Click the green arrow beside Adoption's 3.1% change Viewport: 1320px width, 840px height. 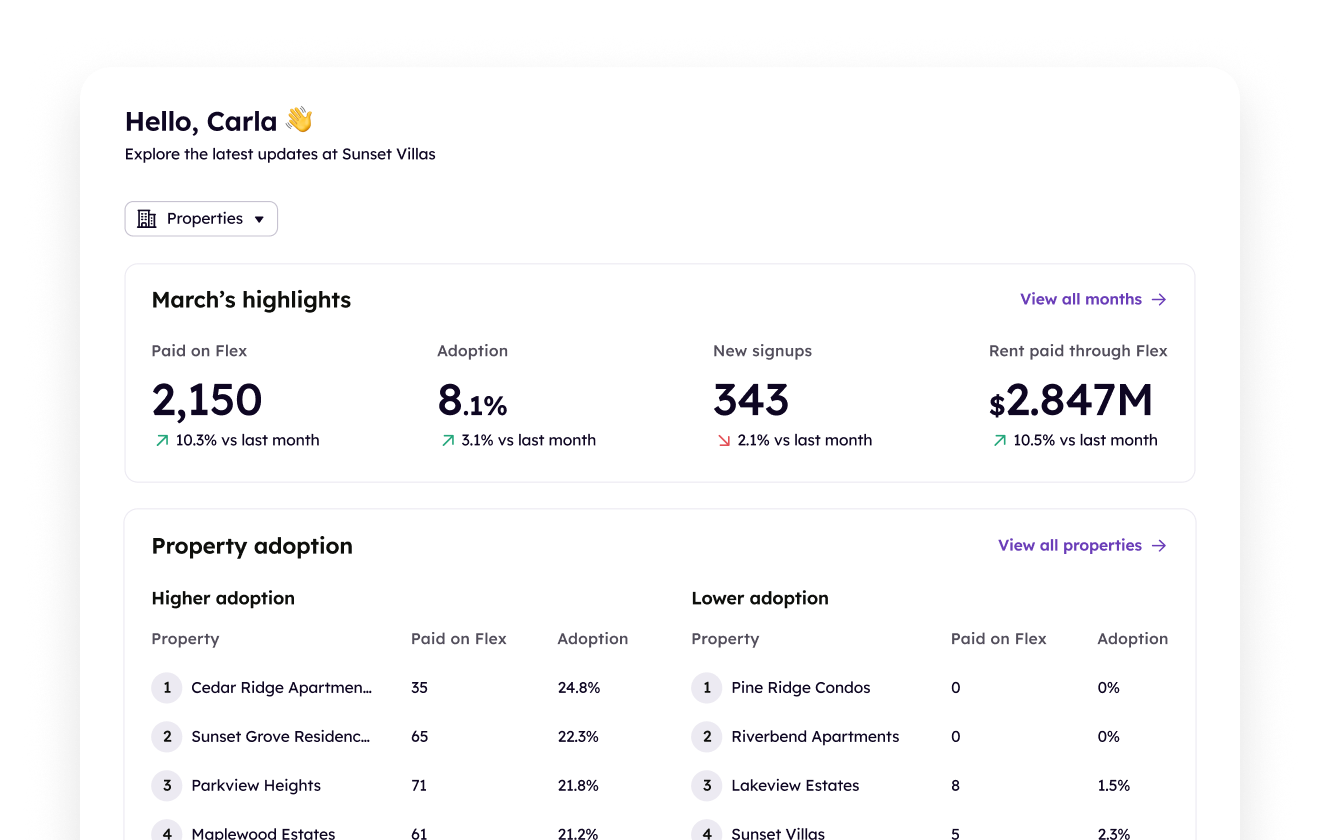pos(448,440)
